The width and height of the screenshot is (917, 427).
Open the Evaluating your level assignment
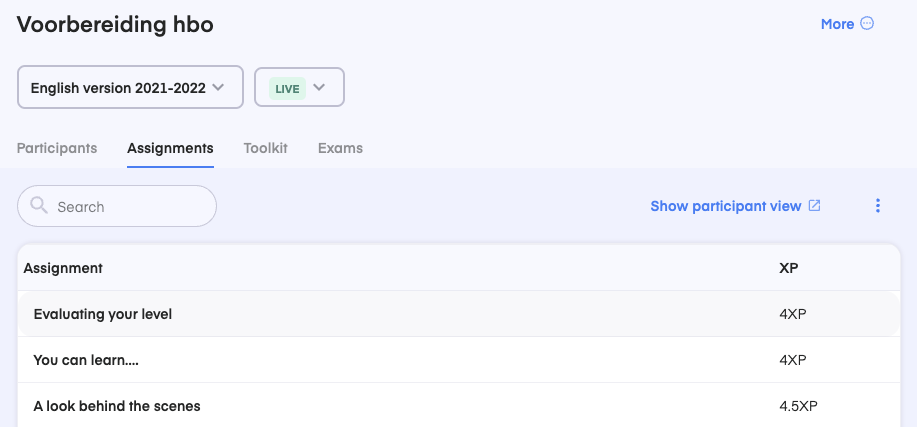coord(103,314)
